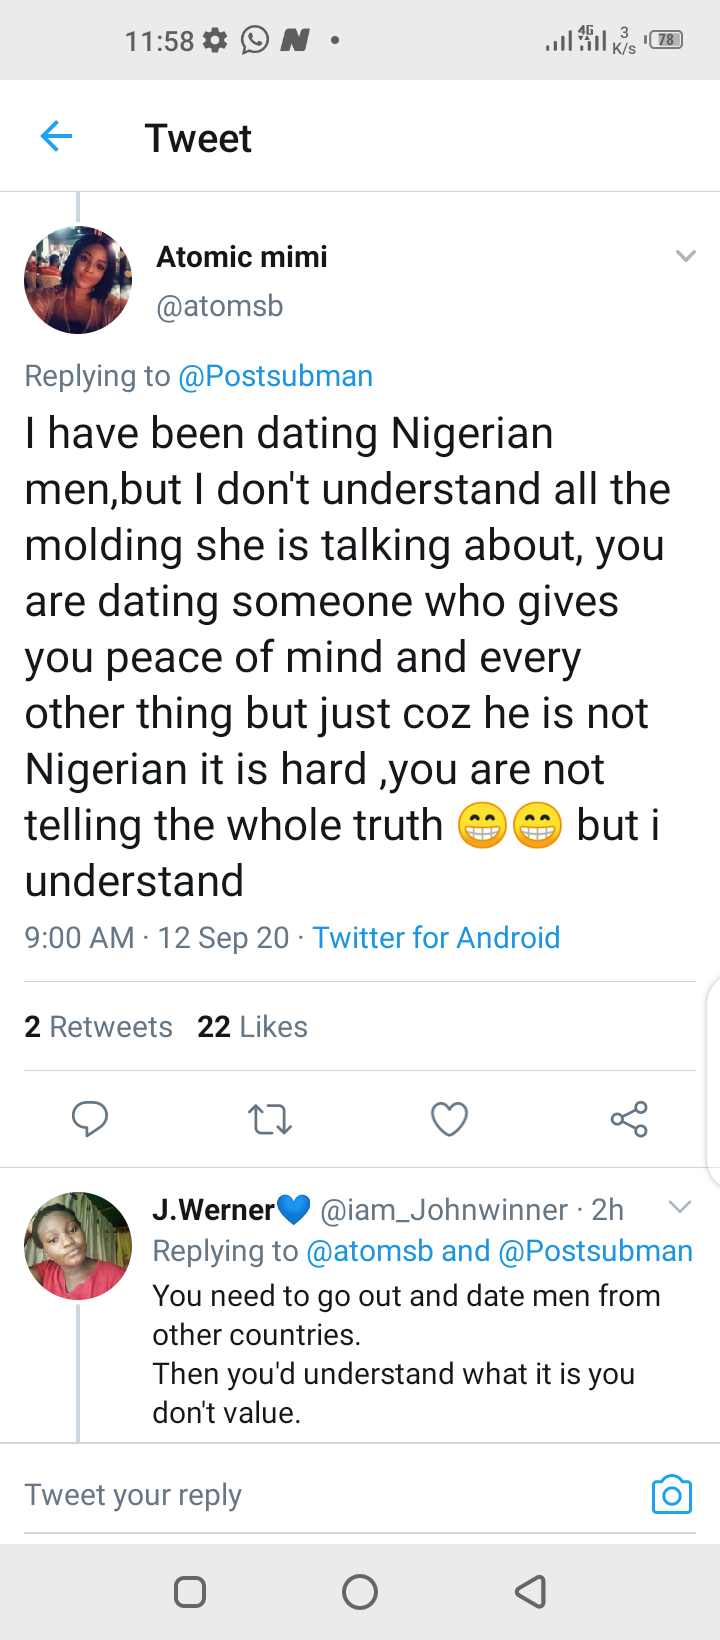View the 2 Retweets list
The width and height of the screenshot is (720, 1640).
click(98, 1027)
